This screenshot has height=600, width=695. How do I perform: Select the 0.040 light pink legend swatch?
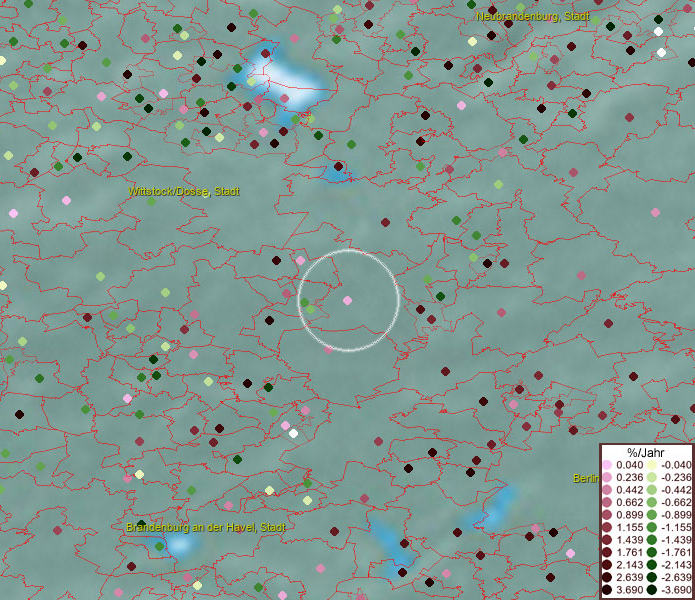pos(607,465)
